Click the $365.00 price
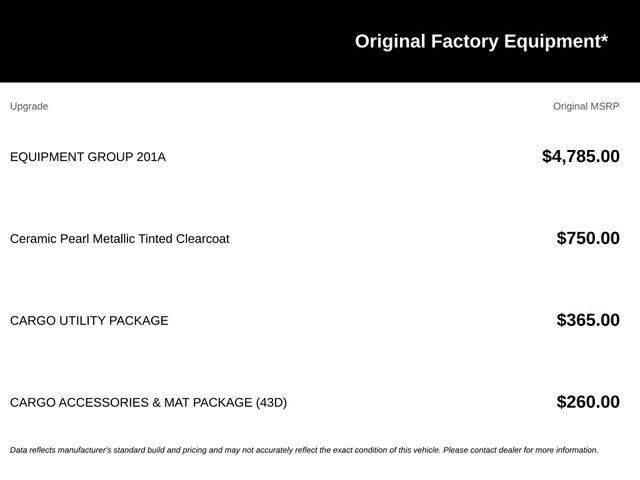 pyautogui.click(x=588, y=320)
